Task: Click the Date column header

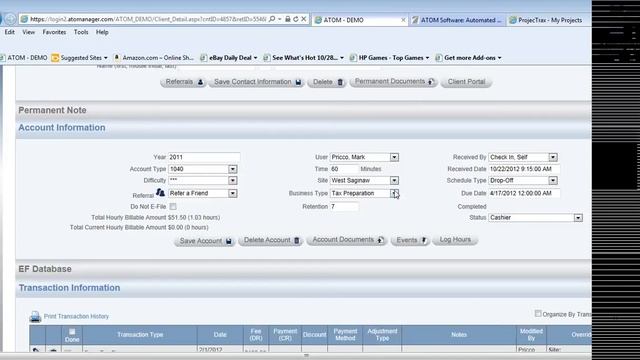Action: click(x=220, y=335)
